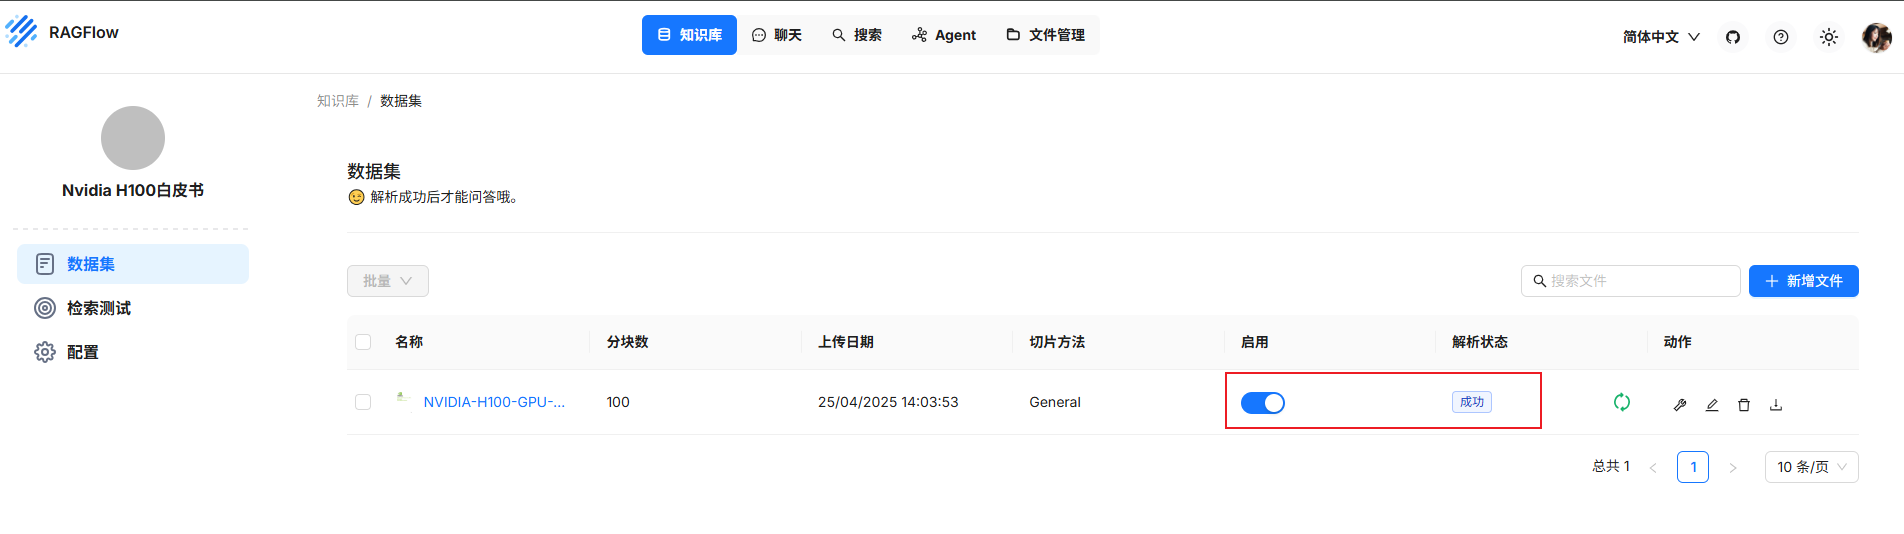The image size is (1904, 534).
Task: Open the help question-mark icon
Action: coord(1781,37)
